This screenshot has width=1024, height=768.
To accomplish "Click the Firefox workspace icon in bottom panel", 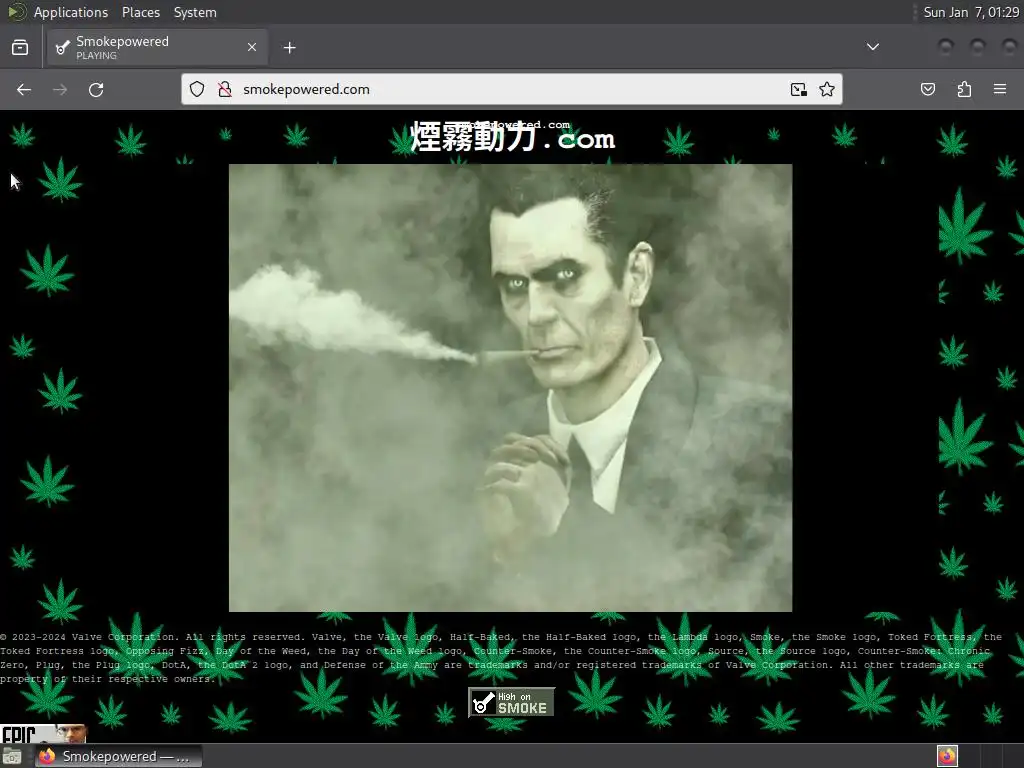I will click(947, 756).
